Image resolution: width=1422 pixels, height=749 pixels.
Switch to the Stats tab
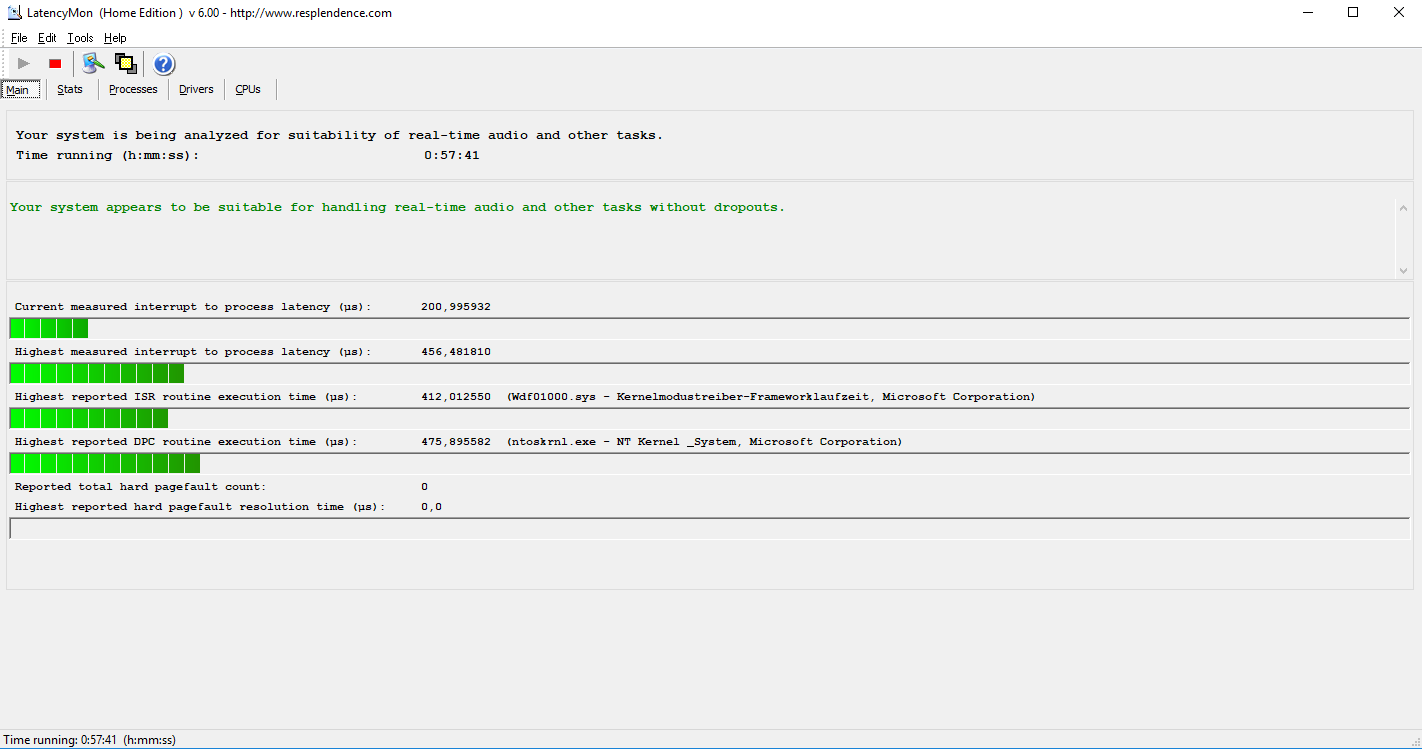coord(70,89)
